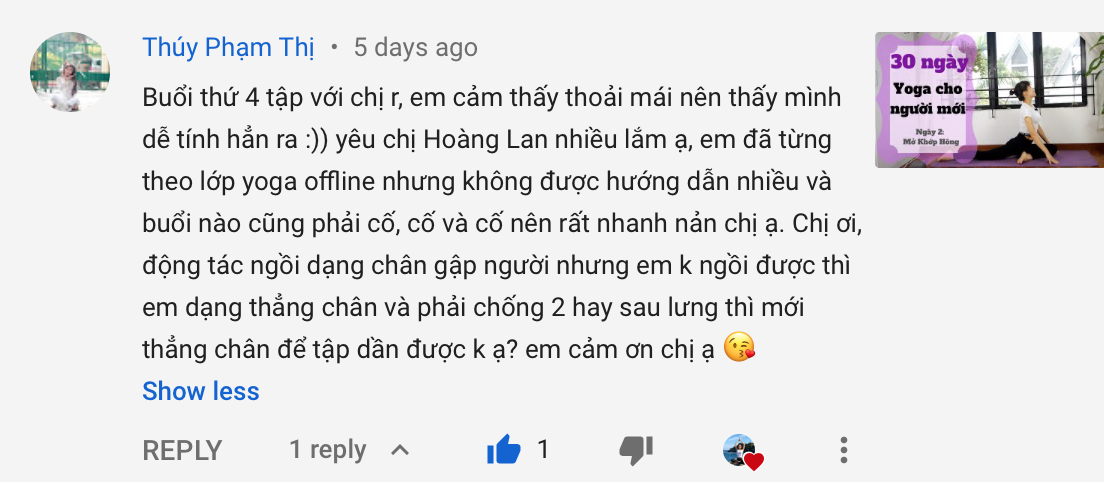Image resolution: width=1104 pixels, height=484 pixels.
Task: Click the kissing face emoji in comment
Action: (739, 348)
